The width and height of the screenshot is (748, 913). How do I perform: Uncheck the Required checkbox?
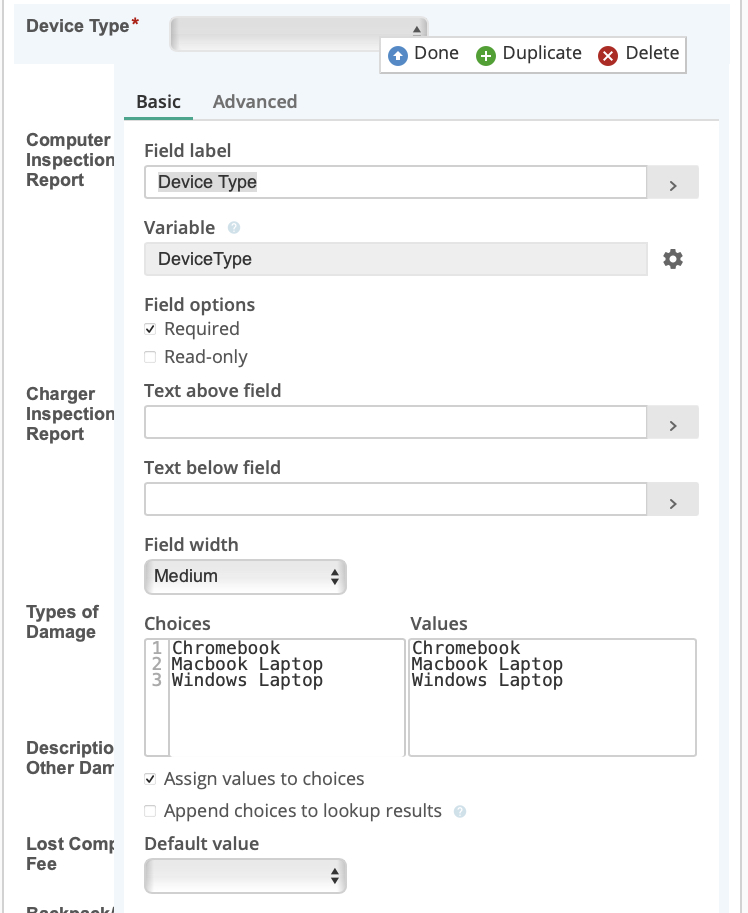[150, 329]
